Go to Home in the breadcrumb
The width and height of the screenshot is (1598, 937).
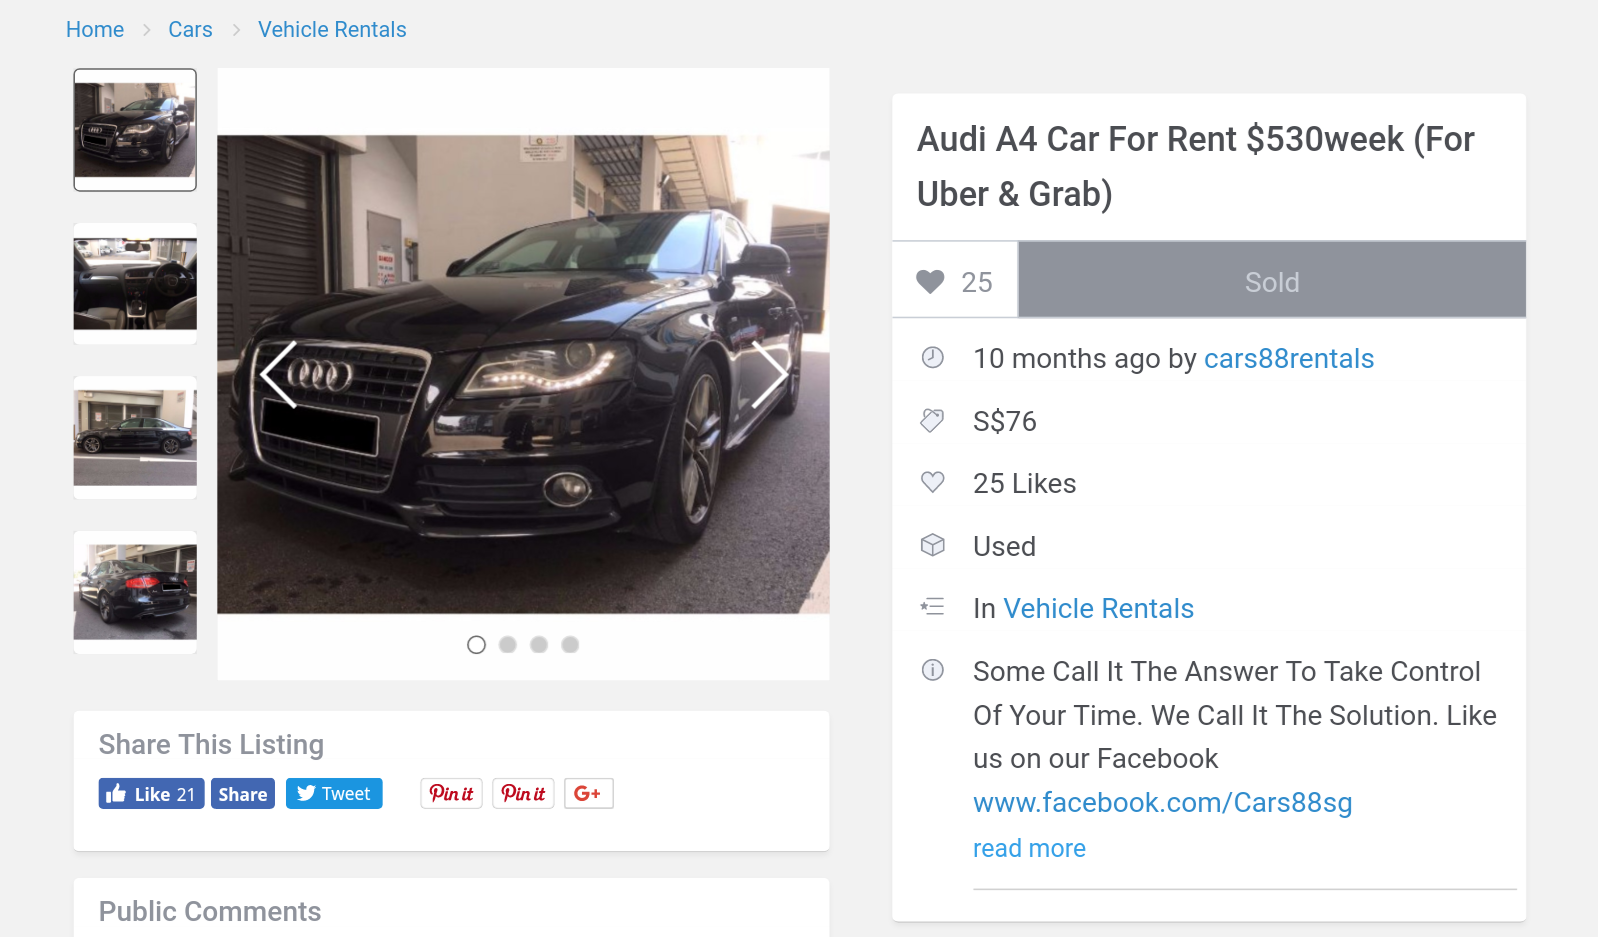coord(95,30)
